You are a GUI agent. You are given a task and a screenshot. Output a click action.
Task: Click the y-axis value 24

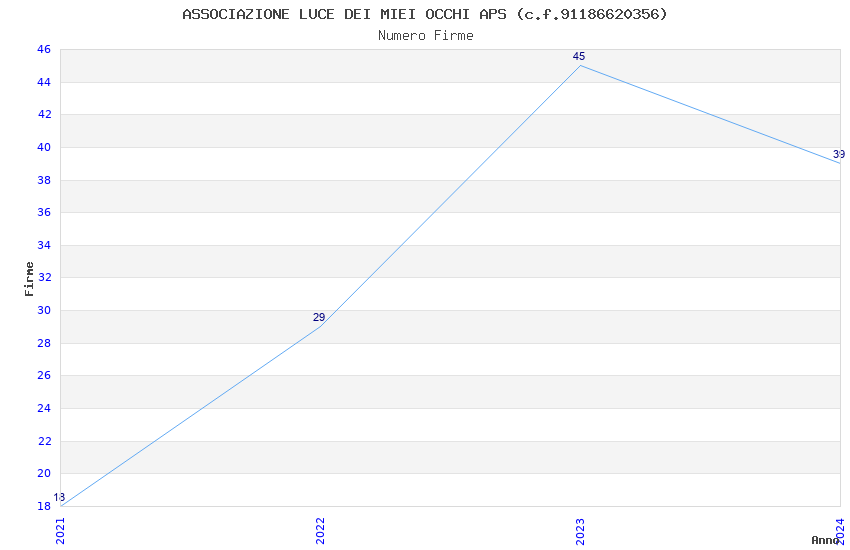coord(44,409)
